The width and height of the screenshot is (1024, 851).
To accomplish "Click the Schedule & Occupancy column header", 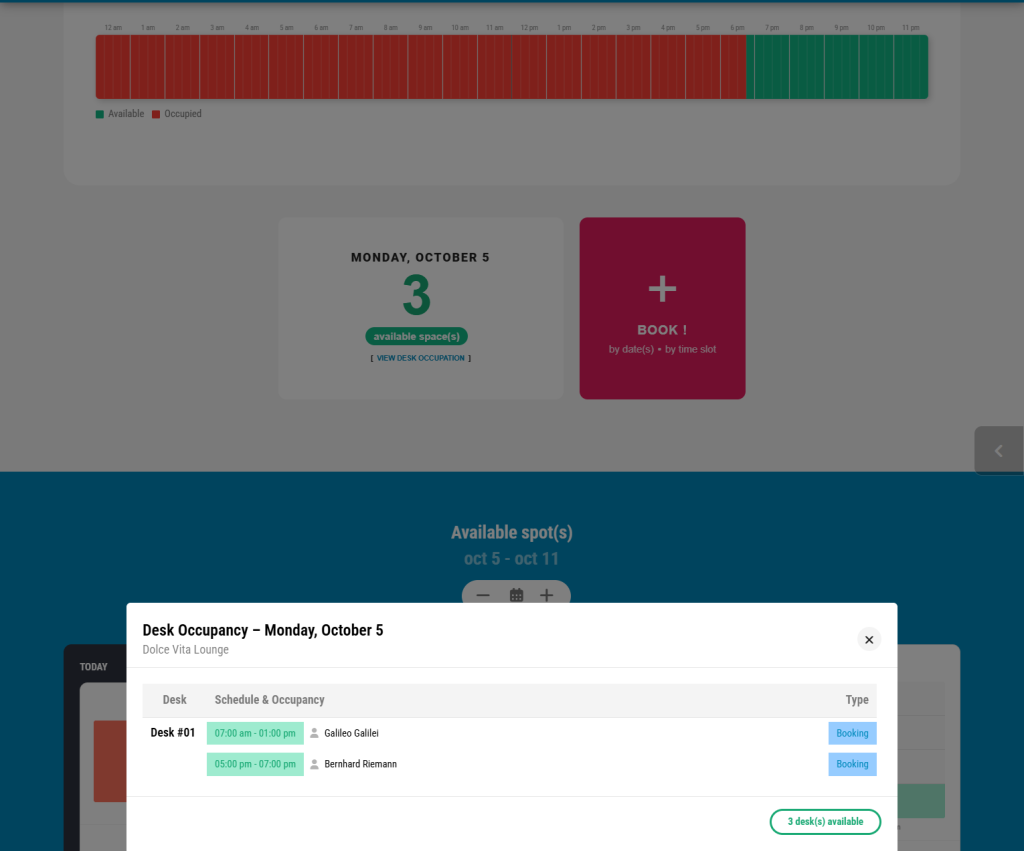I will pyautogui.click(x=269, y=699).
